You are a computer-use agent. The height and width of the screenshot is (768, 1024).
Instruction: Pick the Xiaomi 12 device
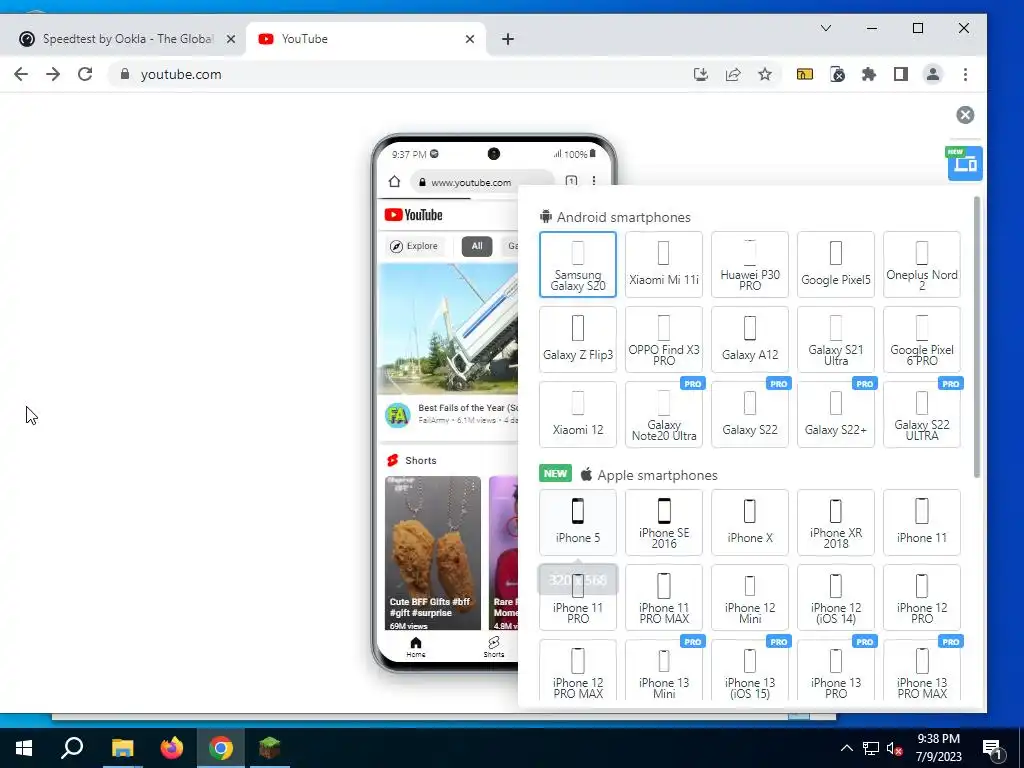pyautogui.click(x=578, y=415)
